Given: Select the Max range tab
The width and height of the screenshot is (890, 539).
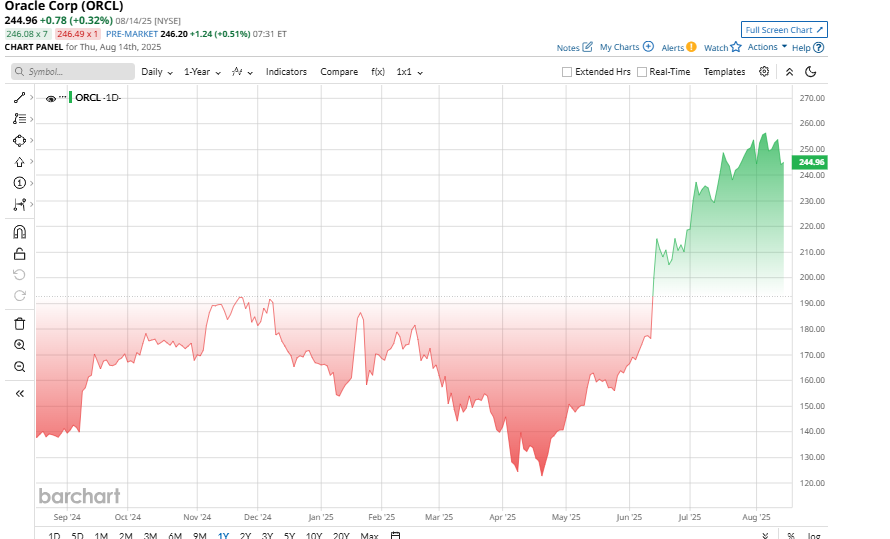Looking at the screenshot, I should [369, 535].
